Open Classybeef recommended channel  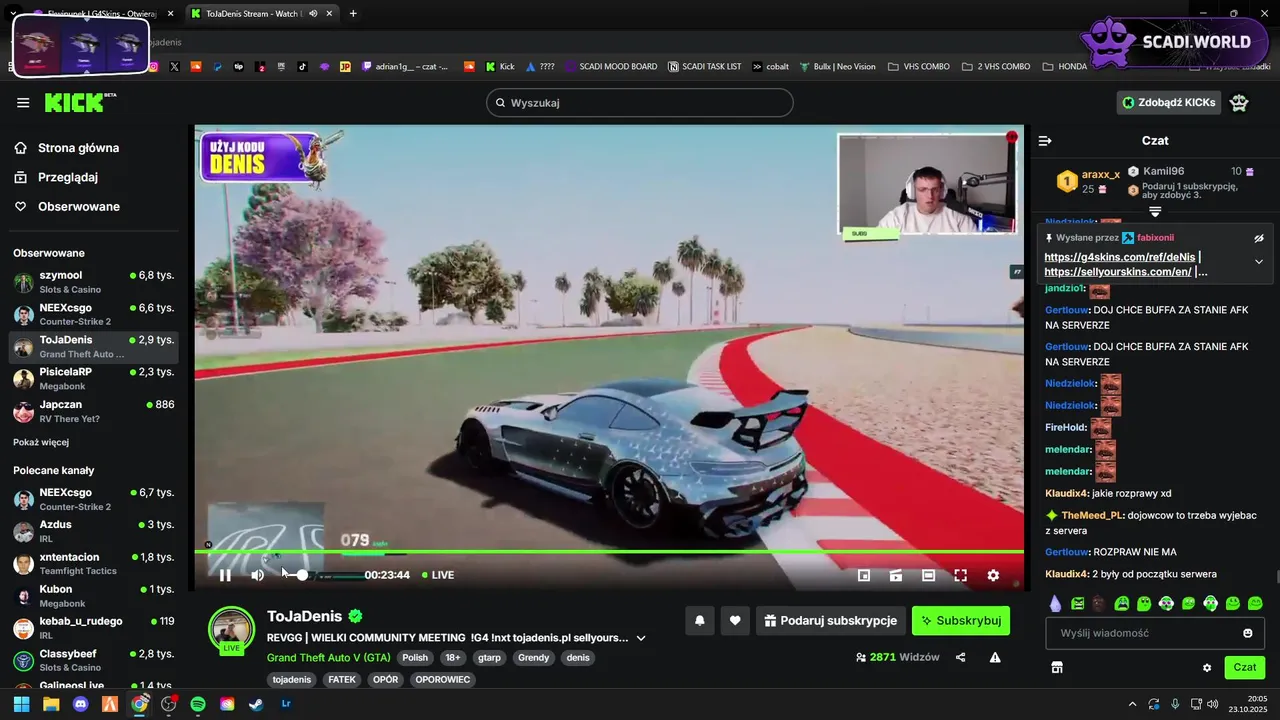click(x=94, y=660)
